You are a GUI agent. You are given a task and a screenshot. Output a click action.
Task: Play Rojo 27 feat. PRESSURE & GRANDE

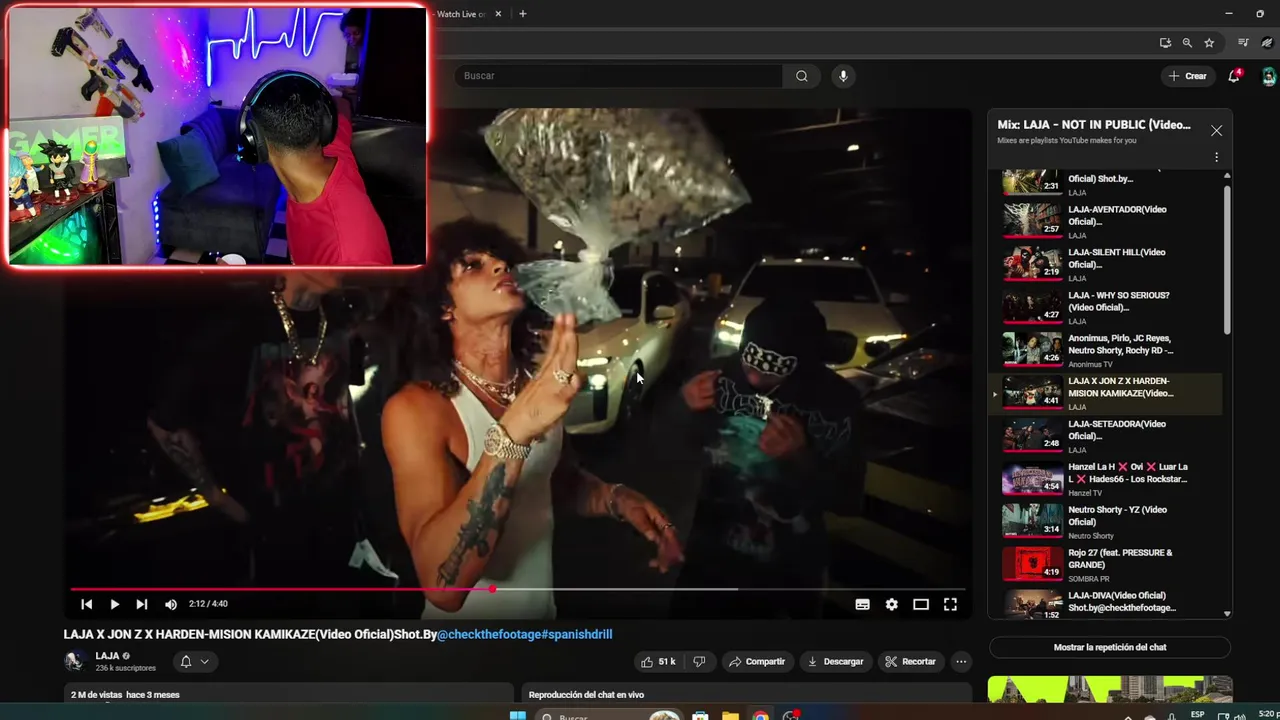coord(1107,565)
